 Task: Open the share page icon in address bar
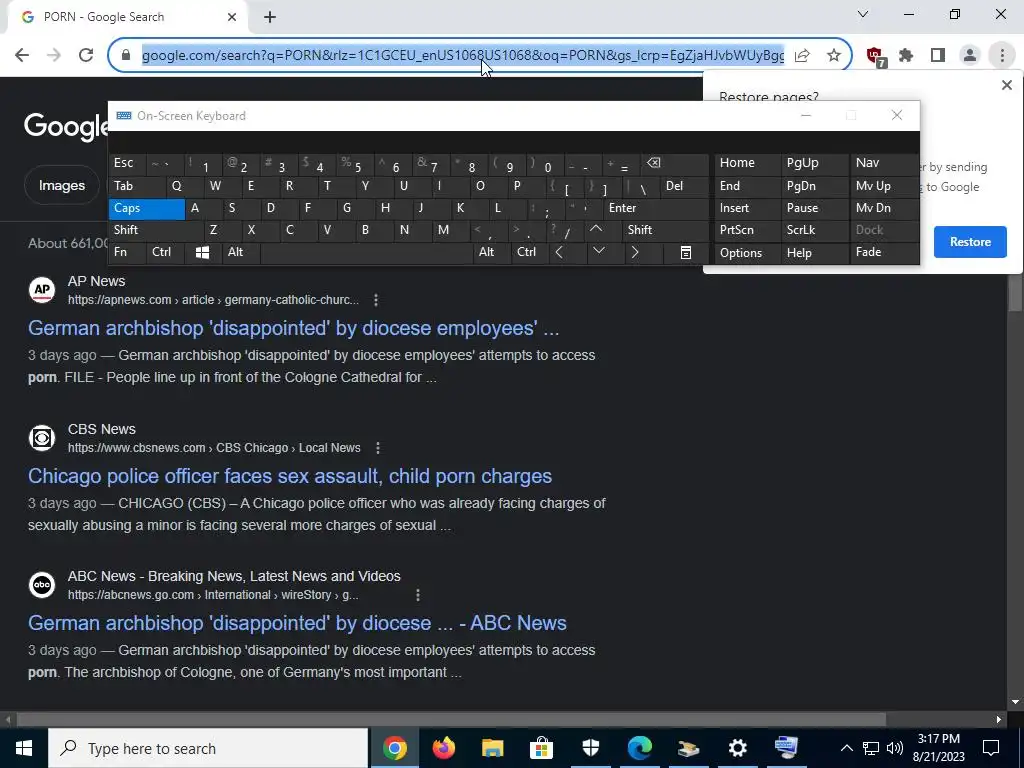(802, 56)
